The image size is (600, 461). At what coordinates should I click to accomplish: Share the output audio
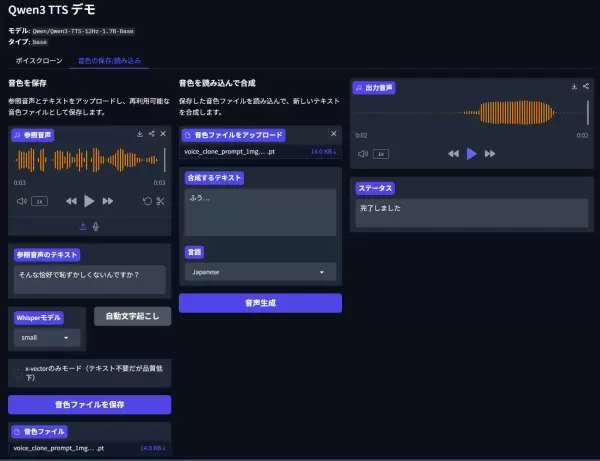[586, 86]
